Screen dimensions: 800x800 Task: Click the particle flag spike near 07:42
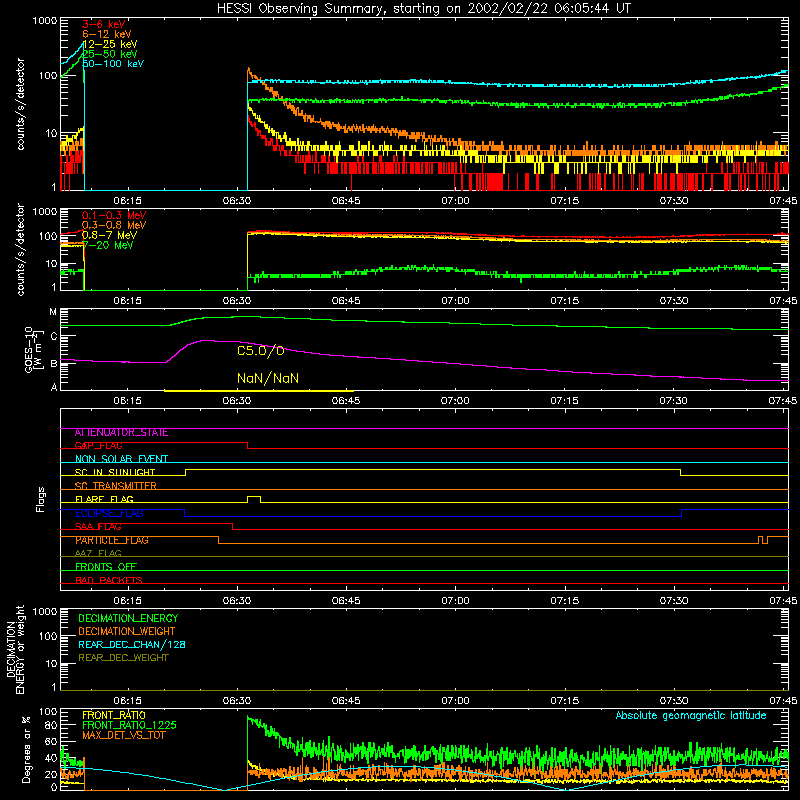(x=763, y=540)
